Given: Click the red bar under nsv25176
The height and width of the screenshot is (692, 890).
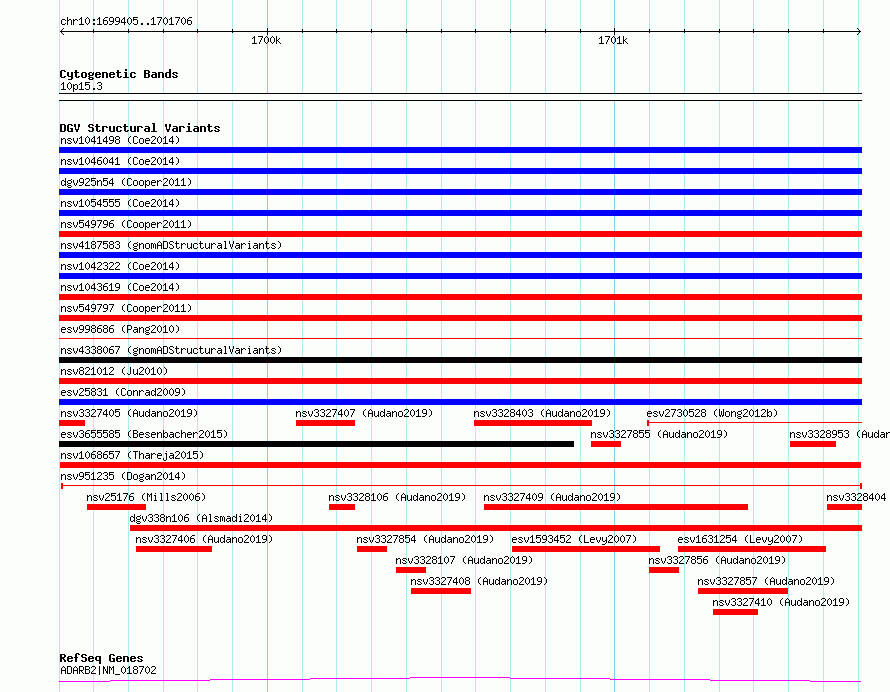Looking at the screenshot, I should (116, 507).
